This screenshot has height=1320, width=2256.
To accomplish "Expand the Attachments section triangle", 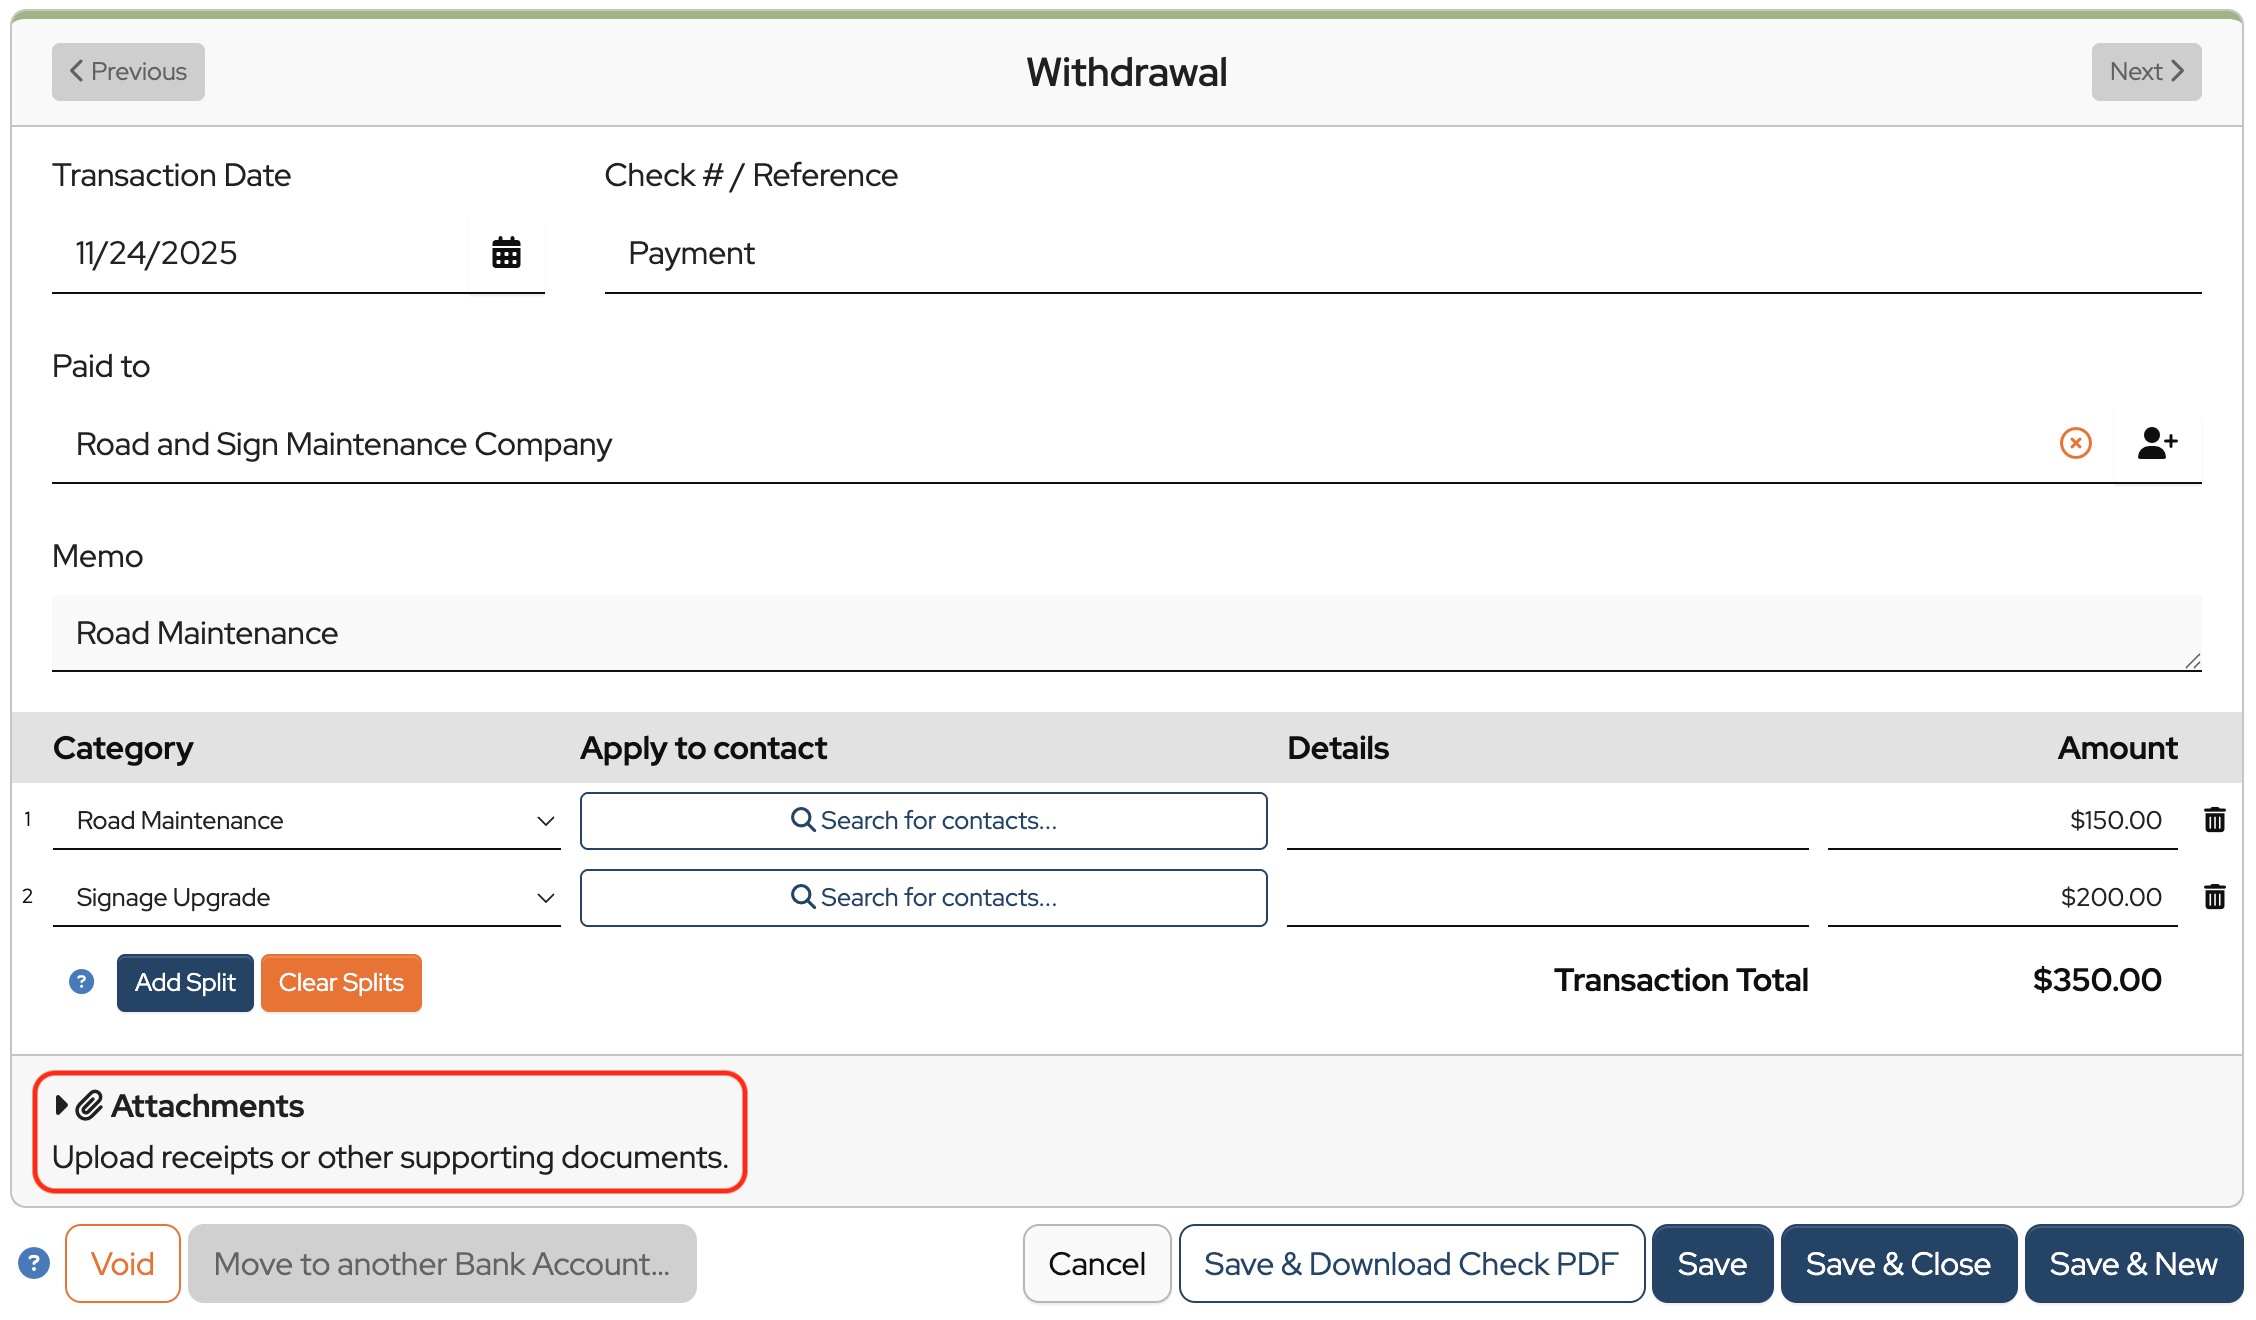I will pos(61,1105).
